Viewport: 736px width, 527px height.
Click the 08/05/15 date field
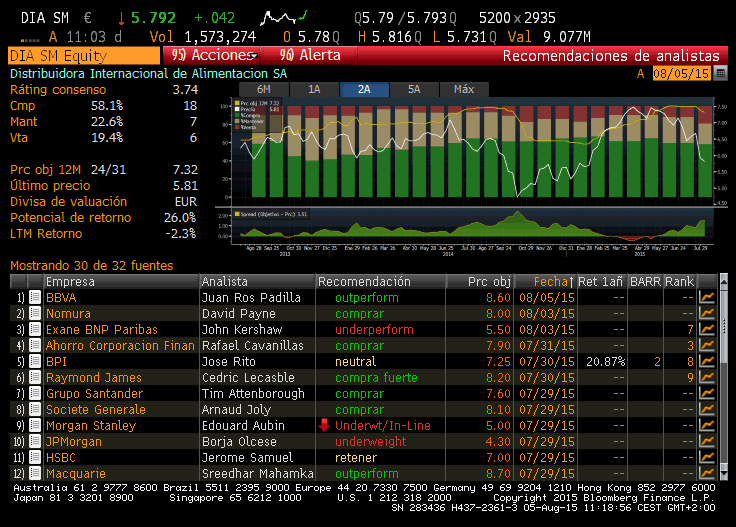tap(681, 73)
